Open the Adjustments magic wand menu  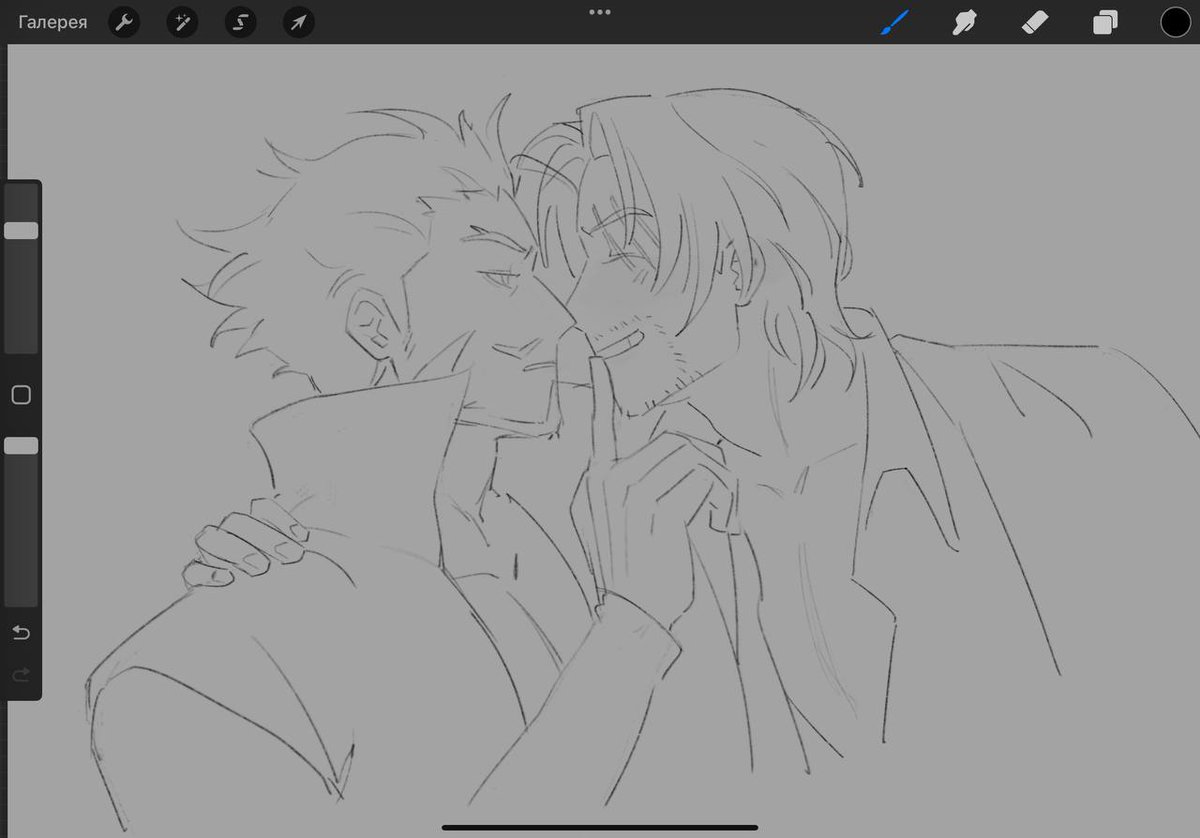(182, 22)
